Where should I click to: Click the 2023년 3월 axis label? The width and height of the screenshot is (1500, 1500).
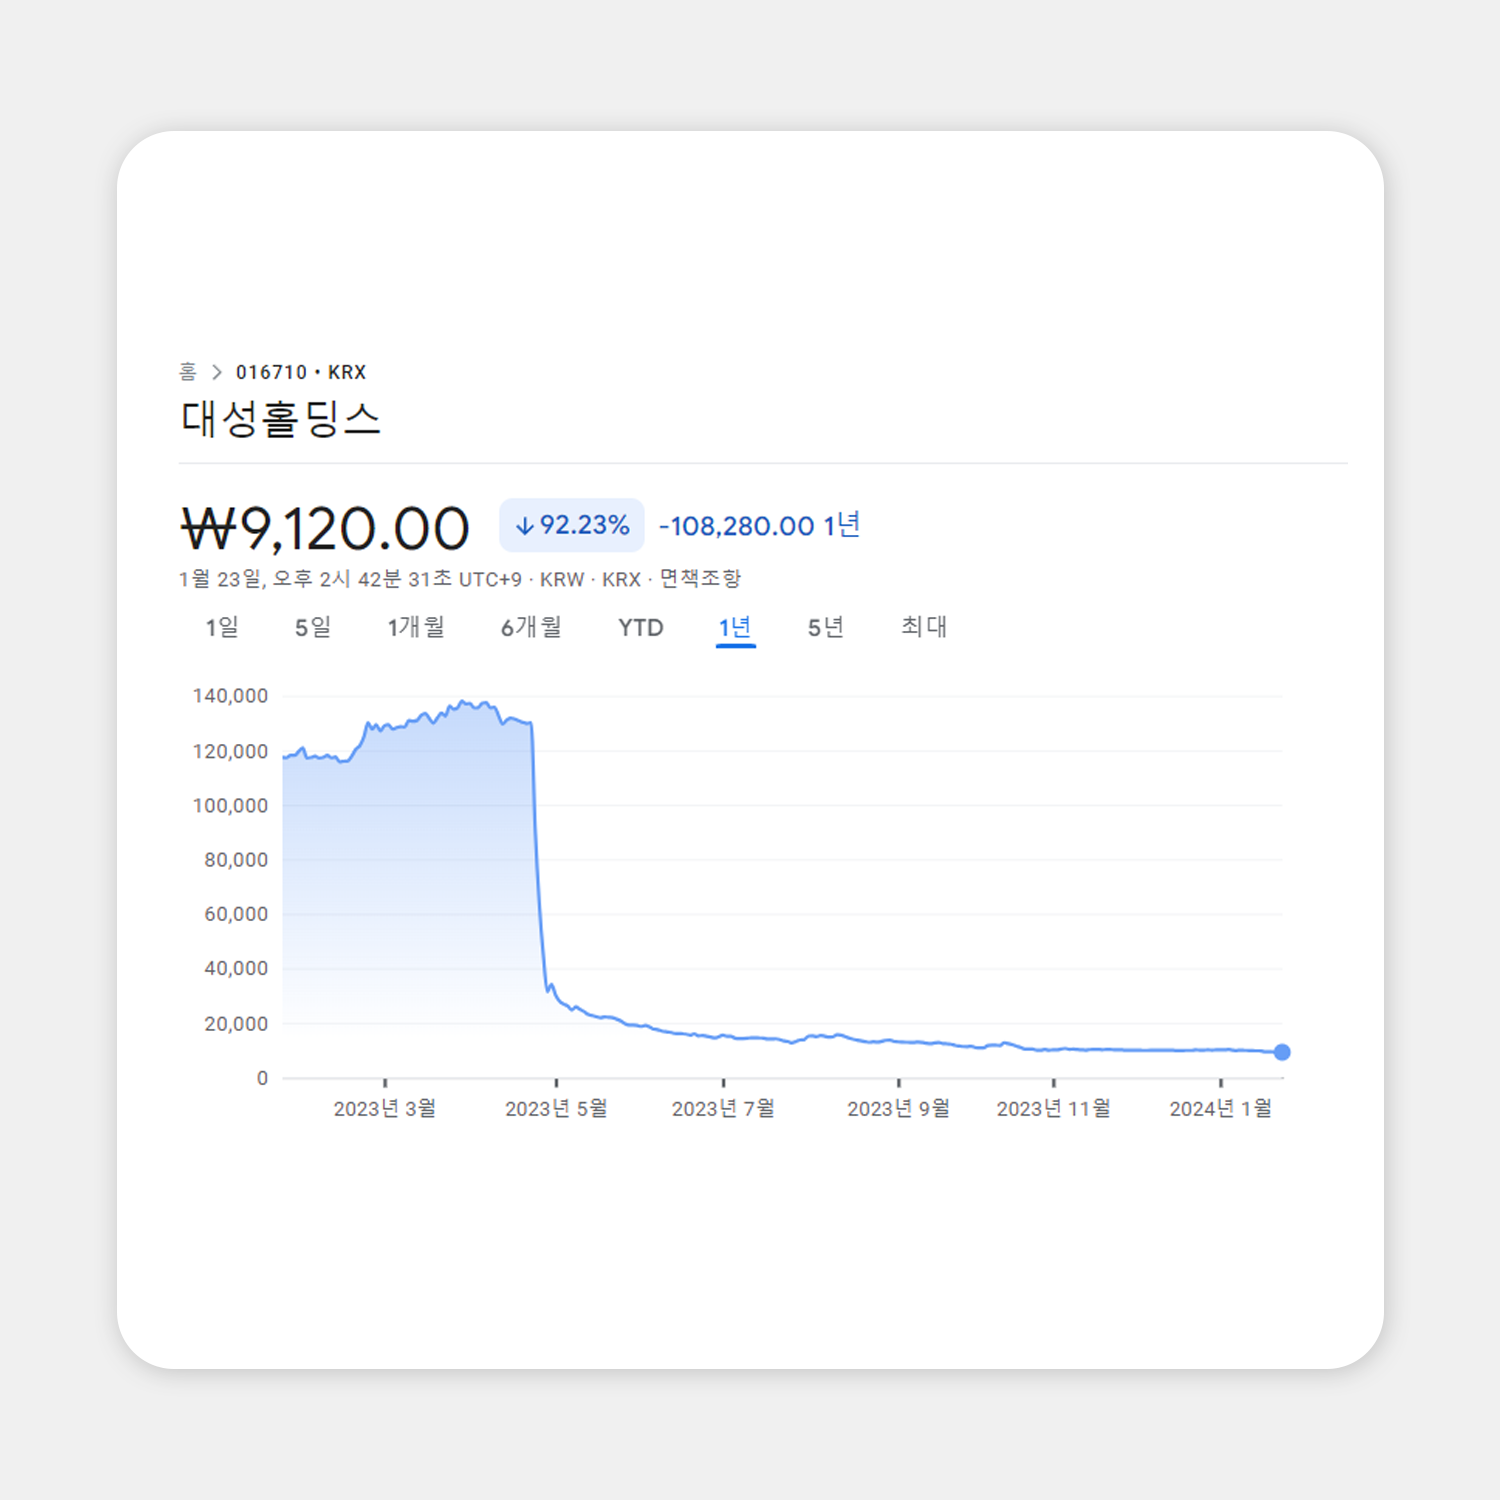(x=385, y=1108)
